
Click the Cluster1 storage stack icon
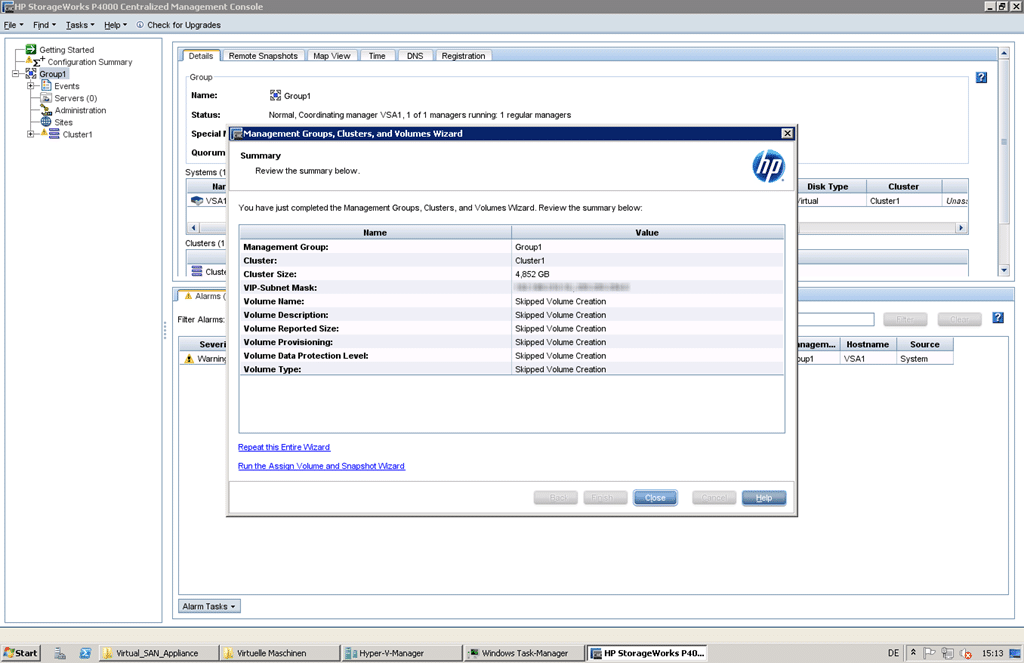(54, 134)
